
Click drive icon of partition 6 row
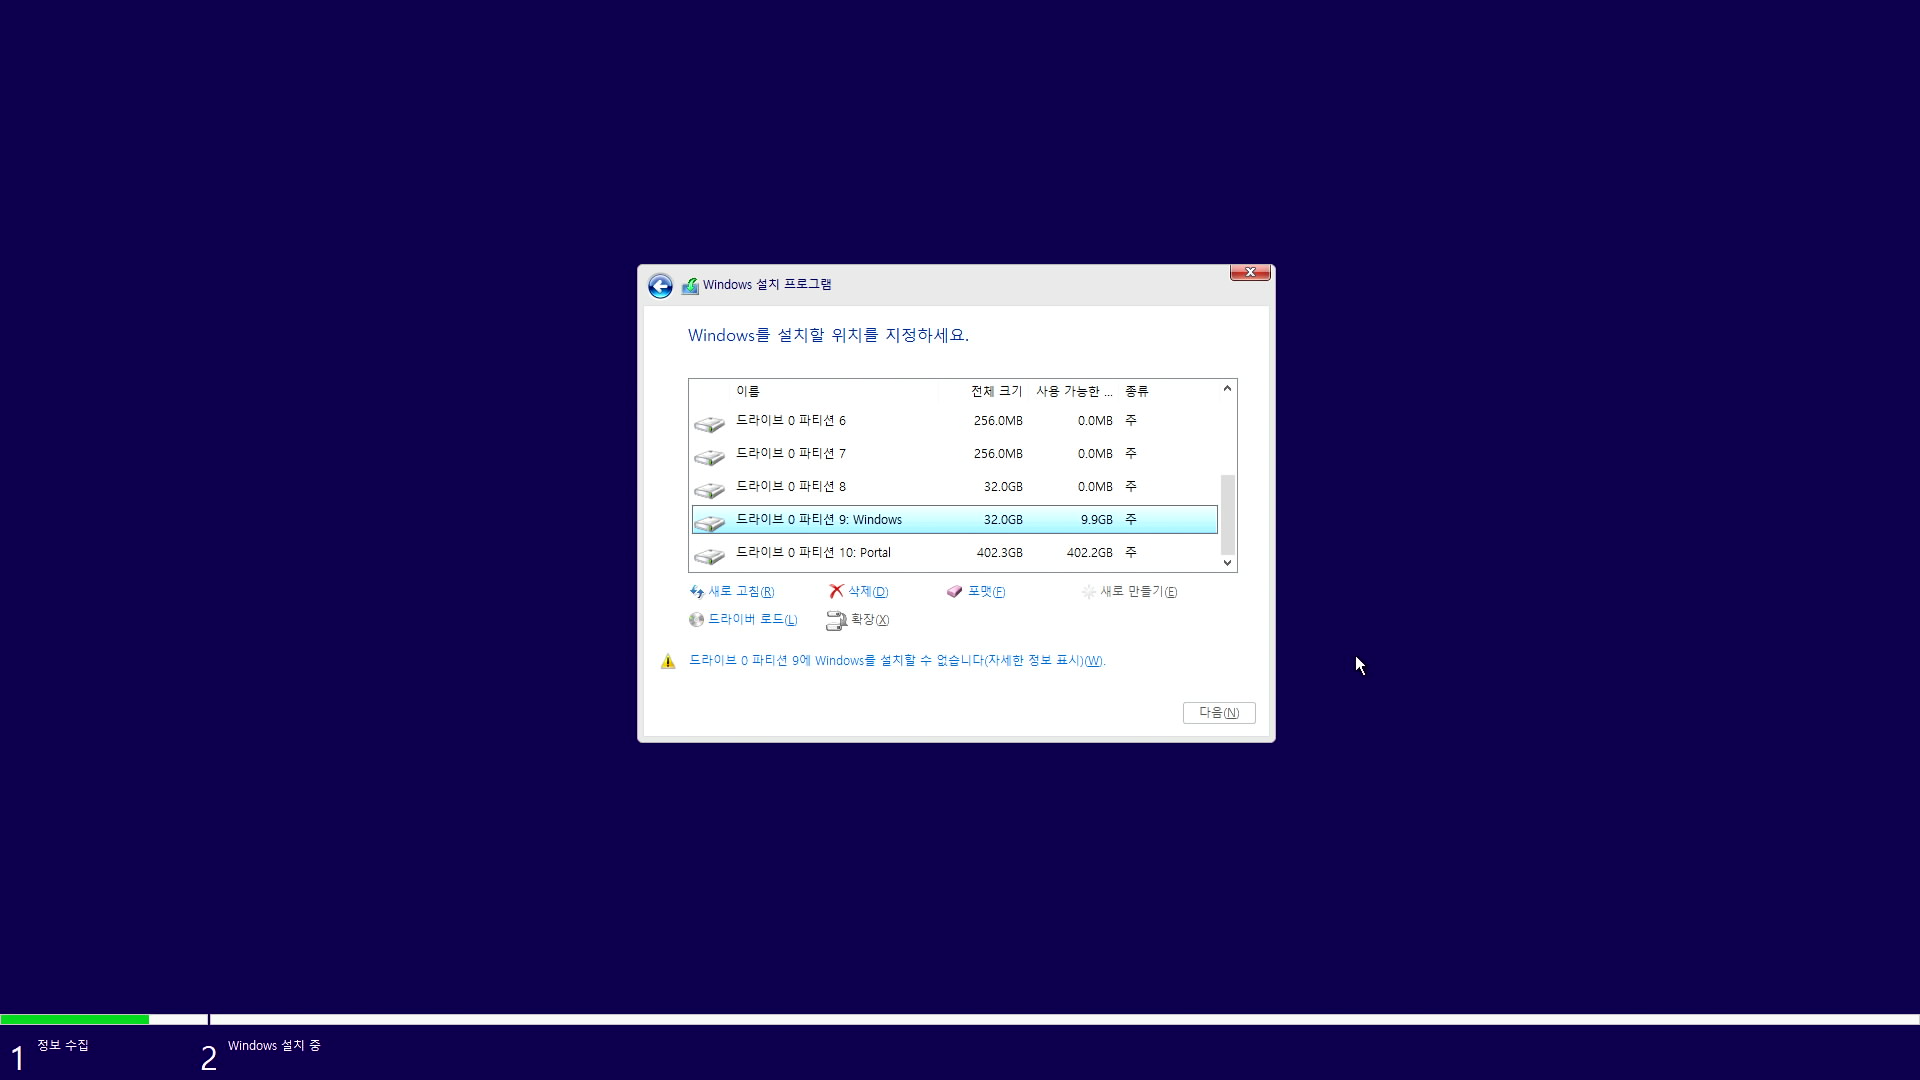coord(709,424)
